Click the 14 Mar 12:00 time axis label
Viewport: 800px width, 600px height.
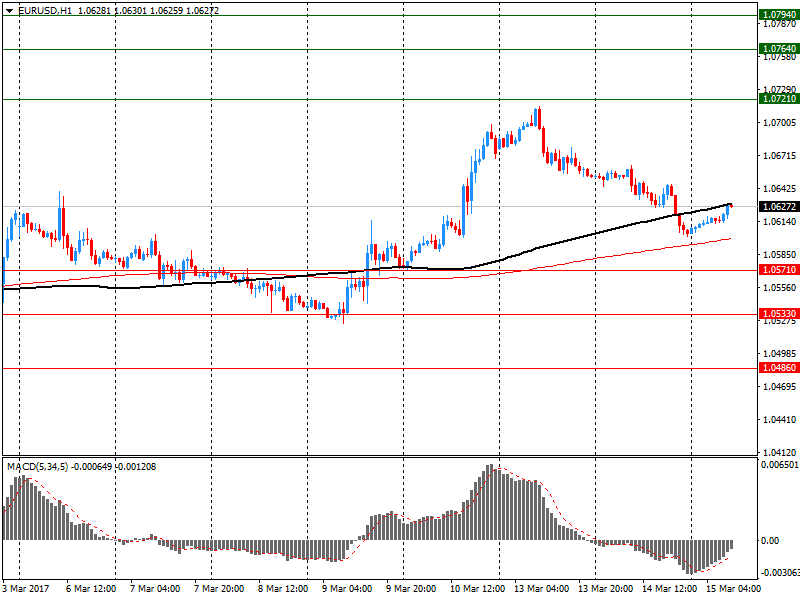669,588
